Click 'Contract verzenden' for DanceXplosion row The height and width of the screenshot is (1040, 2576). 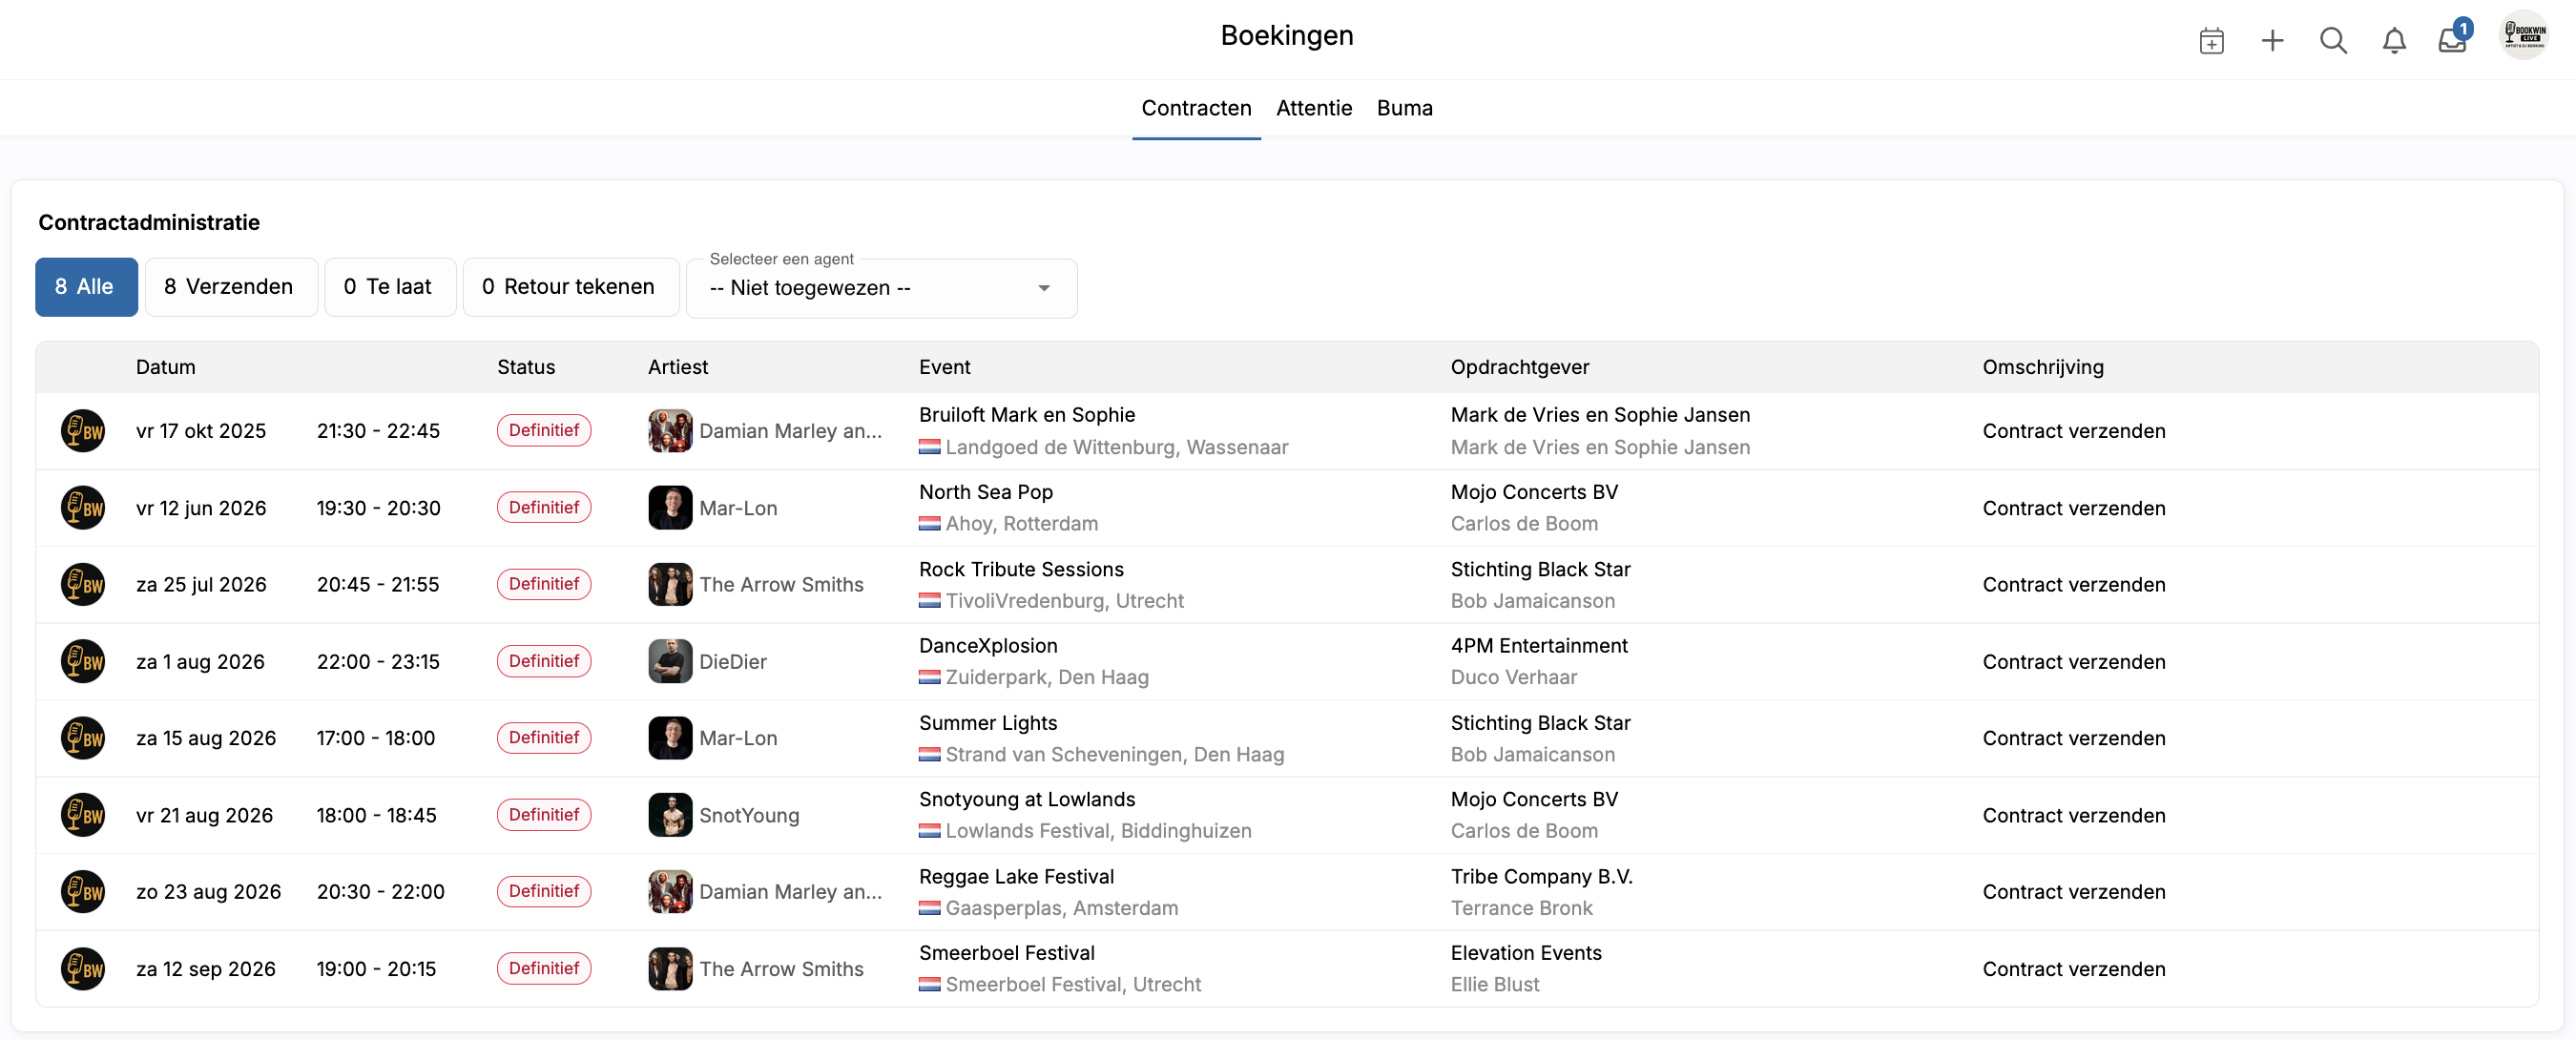coord(2073,662)
